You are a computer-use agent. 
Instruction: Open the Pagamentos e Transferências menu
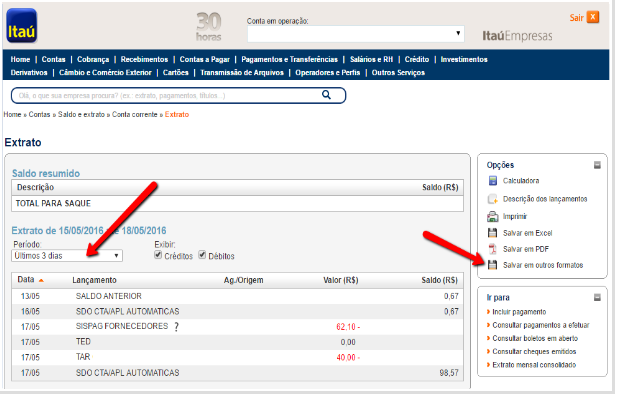290,59
